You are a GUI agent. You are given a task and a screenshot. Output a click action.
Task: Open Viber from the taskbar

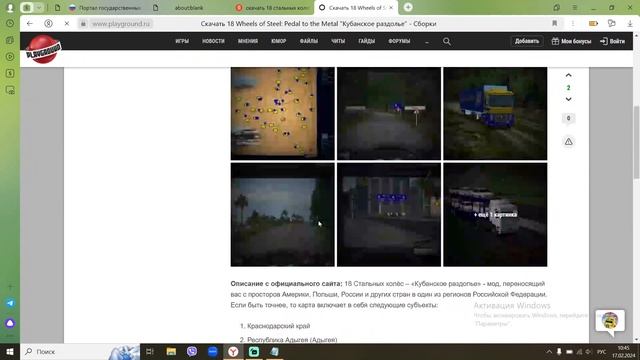(192, 351)
